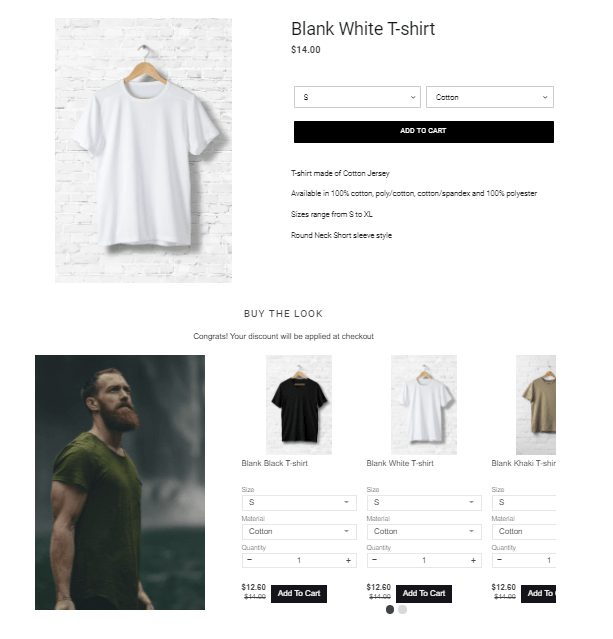This screenshot has width=613, height=639.
Task: Go to first carousel page dot
Action: coord(390,610)
